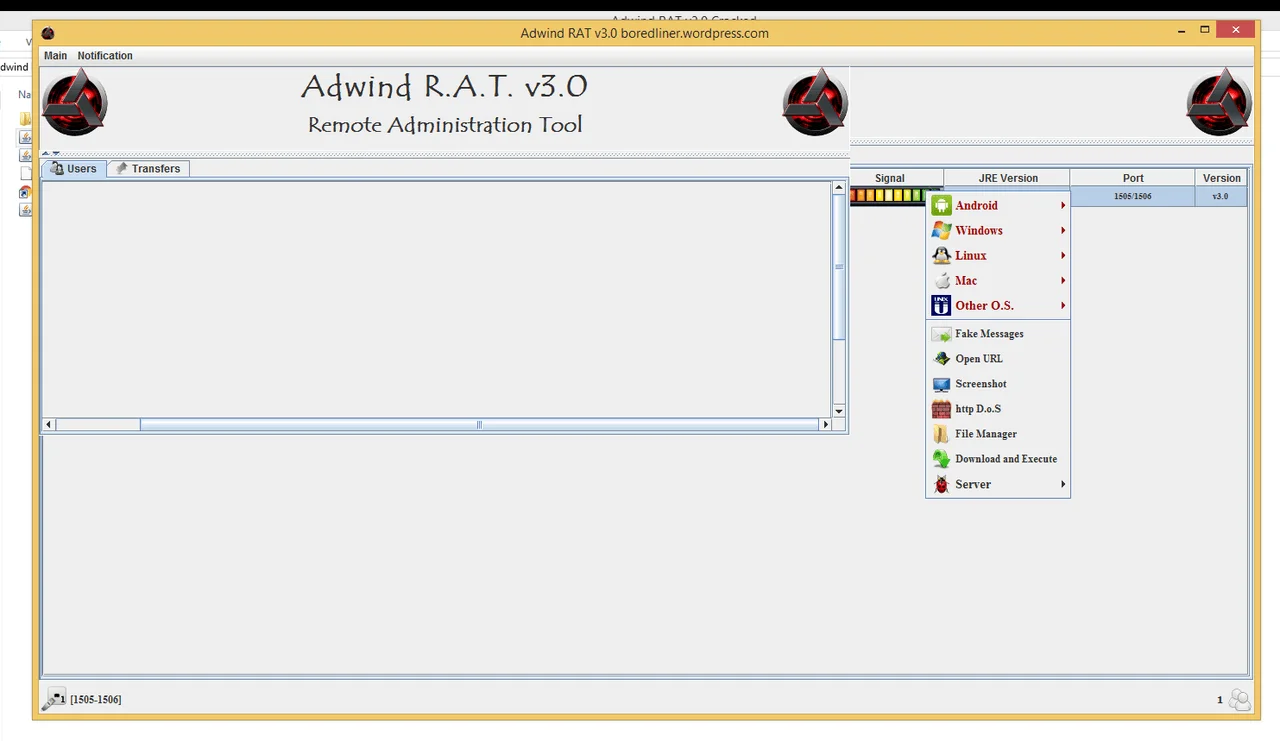This screenshot has width=1280, height=741.
Task: Select the Other O.S. entry
Action: [x=984, y=305]
